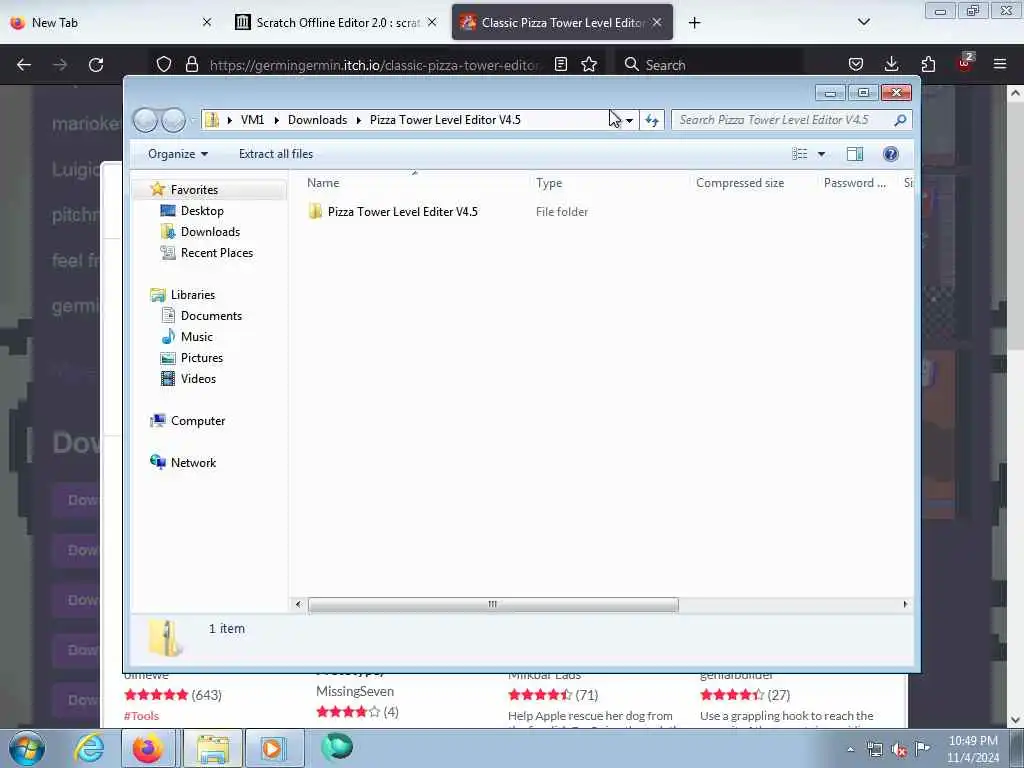Open Downloads in the navigation pane
The width and height of the screenshot is (1024, 768).
(x=210, y=232)
